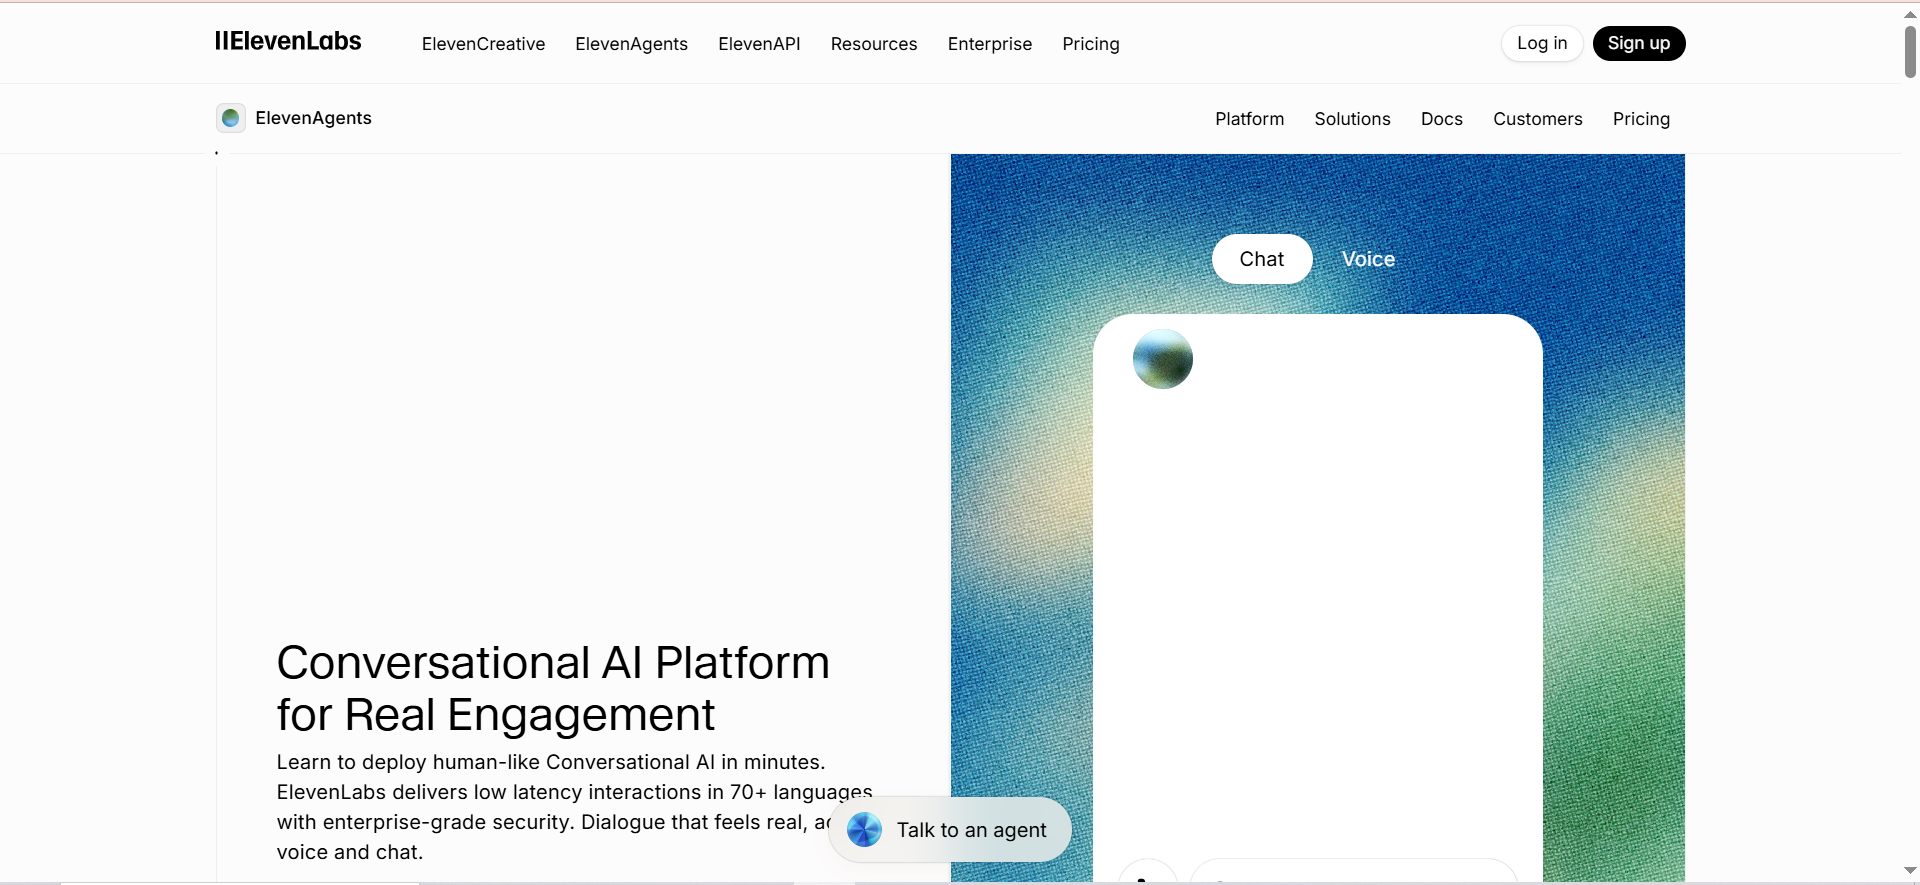Viewport: 1920px width, 885px height.
Task: Open the Enterprise page
Action: tap(989, 44)
